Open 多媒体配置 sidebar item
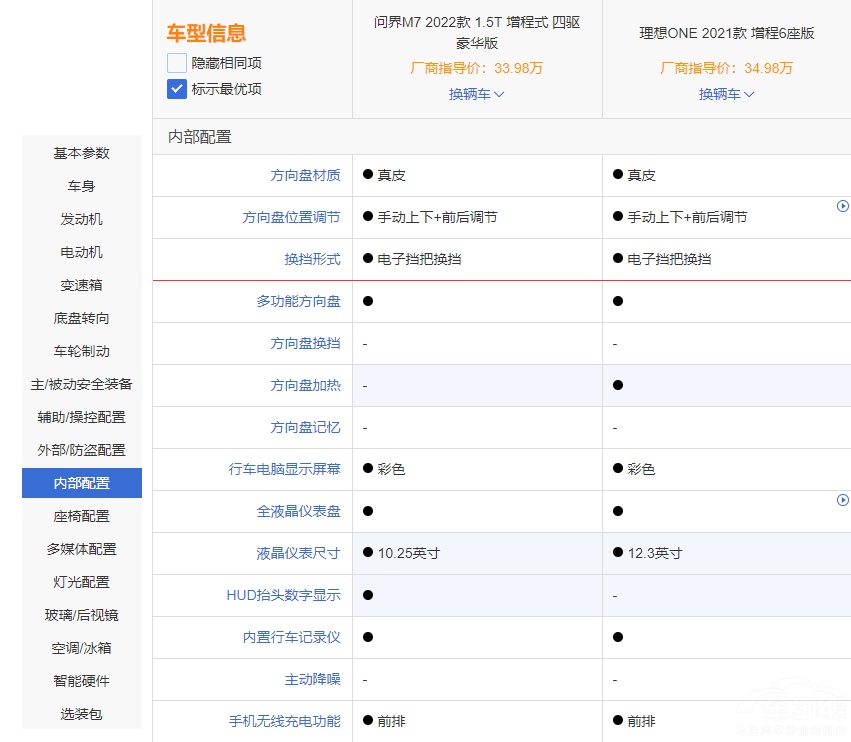 coord(82,549)
